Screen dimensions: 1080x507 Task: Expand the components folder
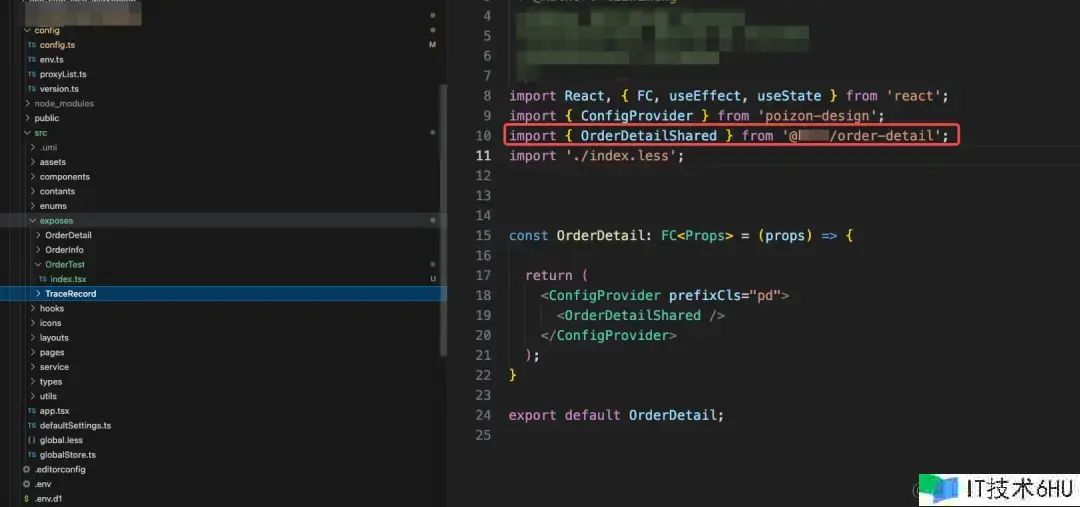click(33, 177)
